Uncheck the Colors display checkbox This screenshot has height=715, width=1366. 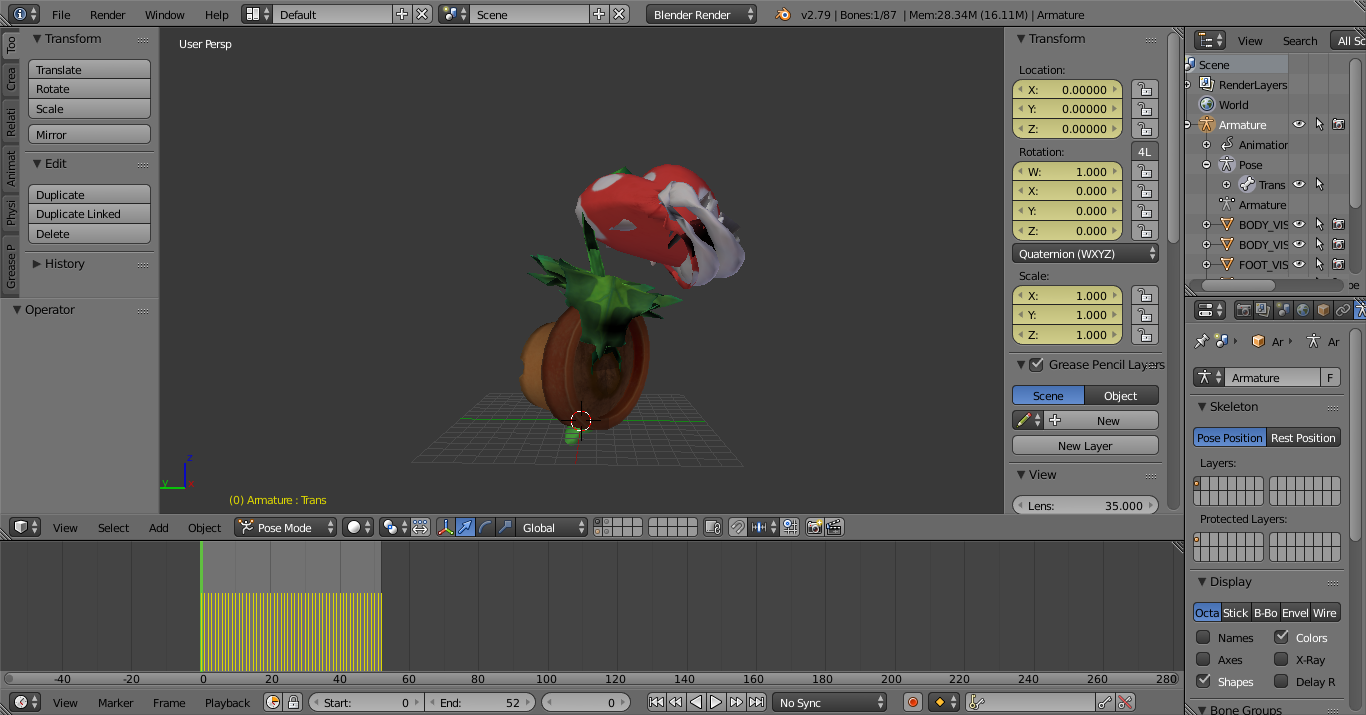tap(1281, 637)
